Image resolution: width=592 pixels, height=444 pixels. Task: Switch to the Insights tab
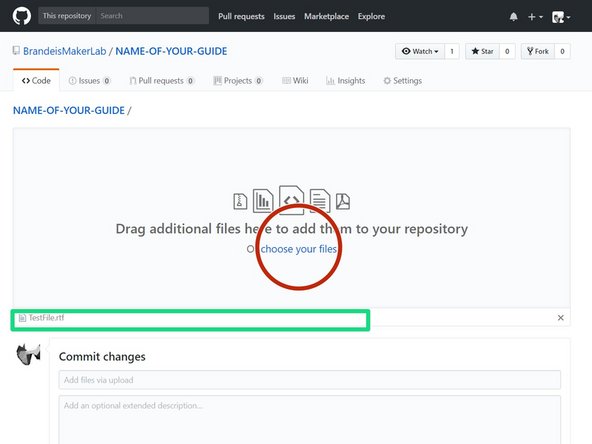tap(345, 80)
